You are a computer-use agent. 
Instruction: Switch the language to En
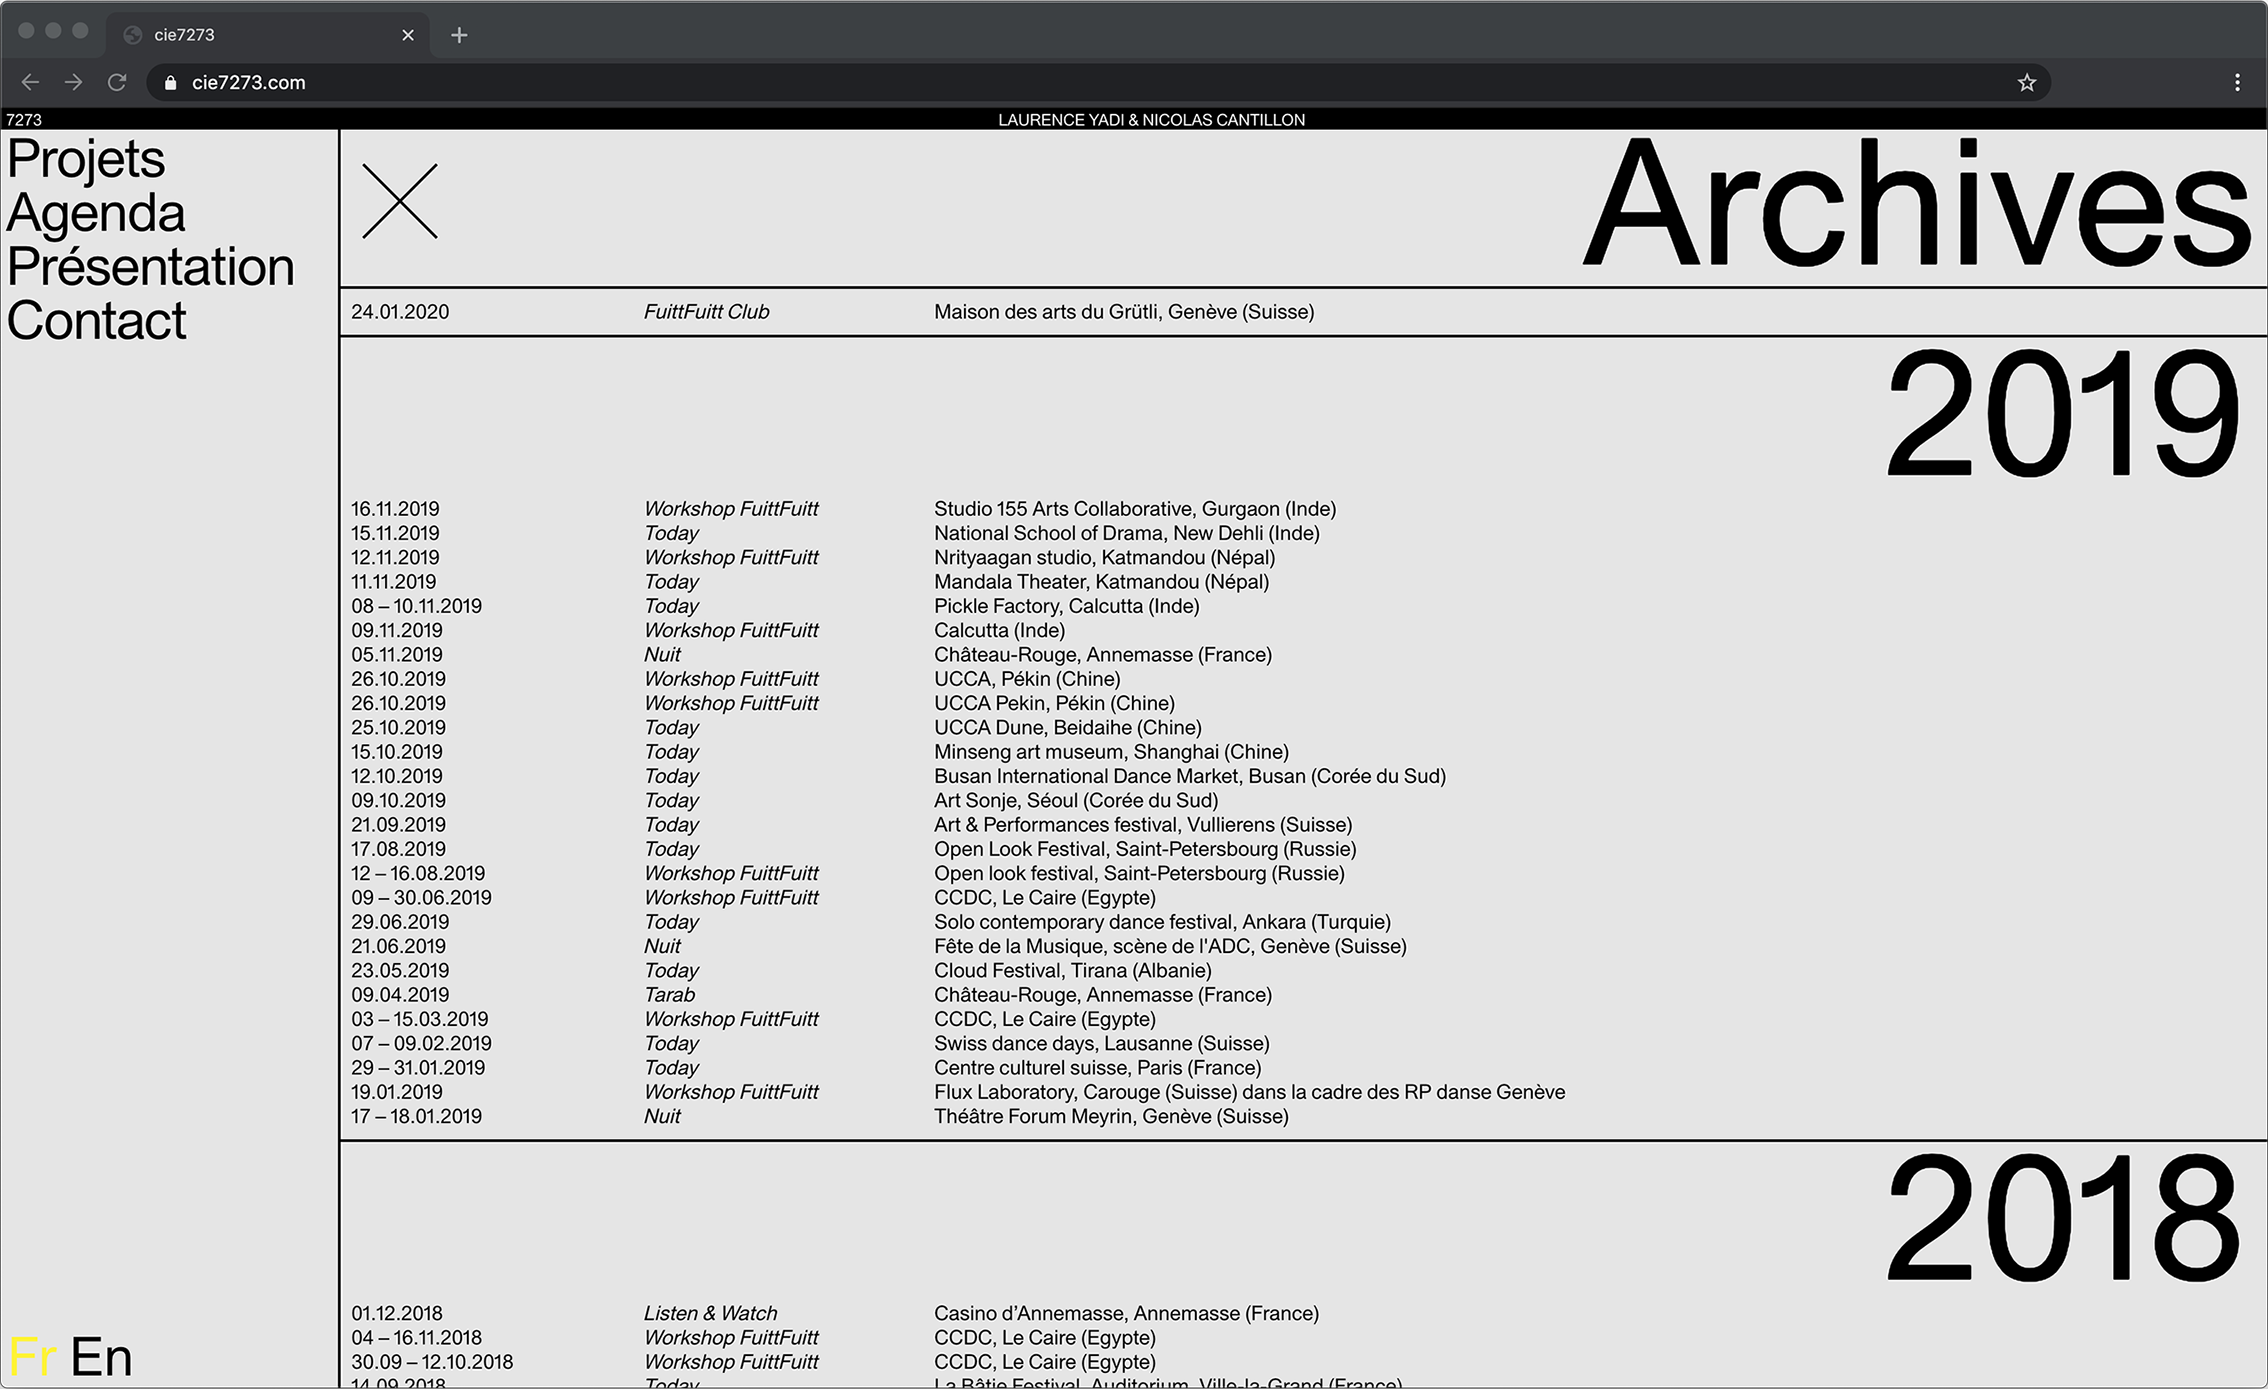click(101, 1357)
